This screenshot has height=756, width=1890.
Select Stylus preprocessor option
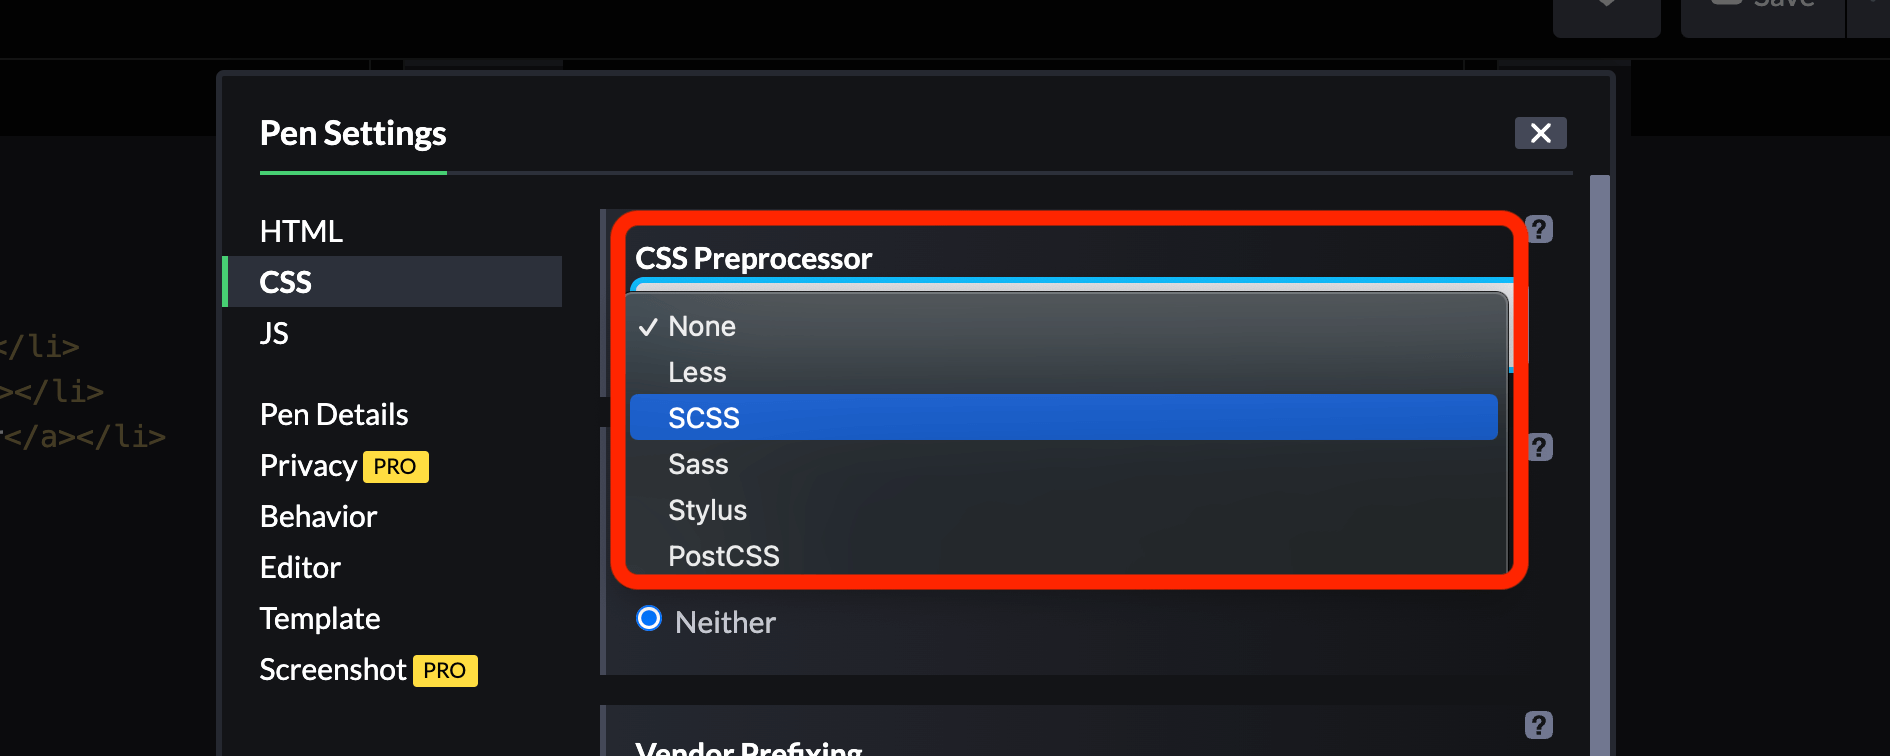707,511
